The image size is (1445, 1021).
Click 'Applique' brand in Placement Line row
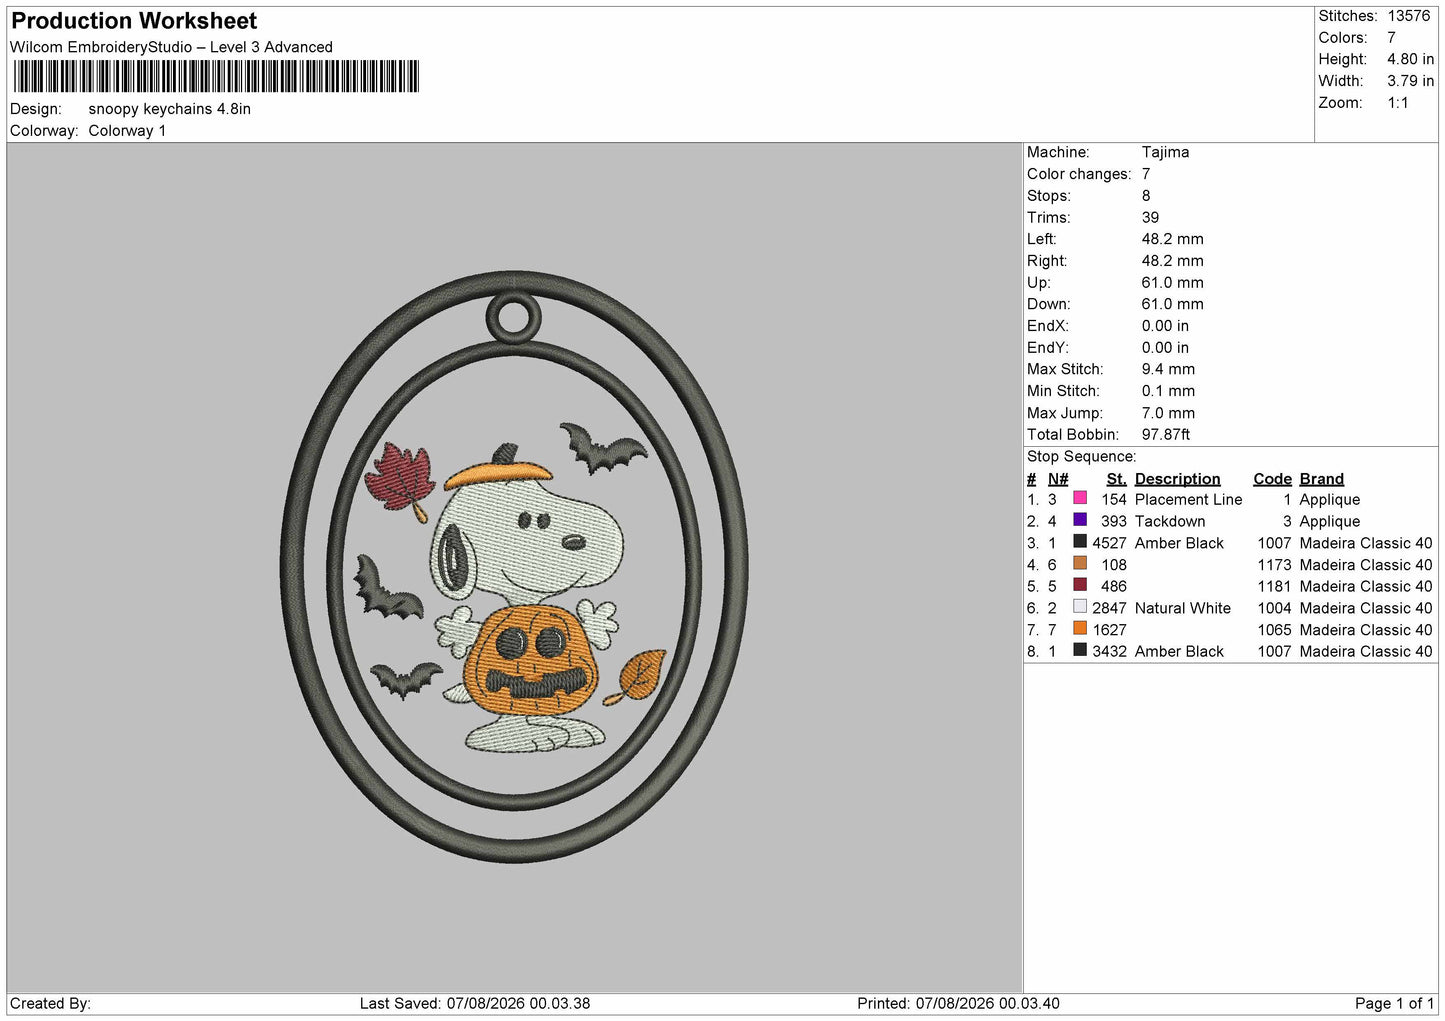(1329, 500)
